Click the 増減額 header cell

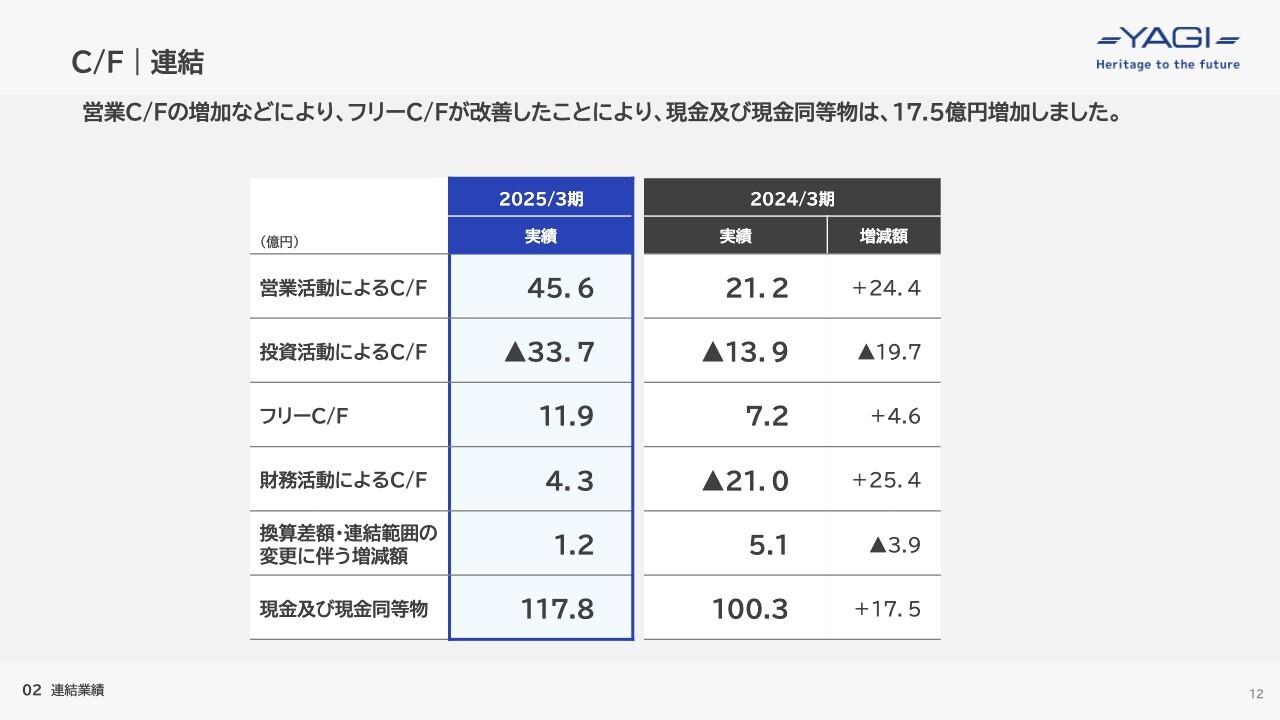[884, 236]
